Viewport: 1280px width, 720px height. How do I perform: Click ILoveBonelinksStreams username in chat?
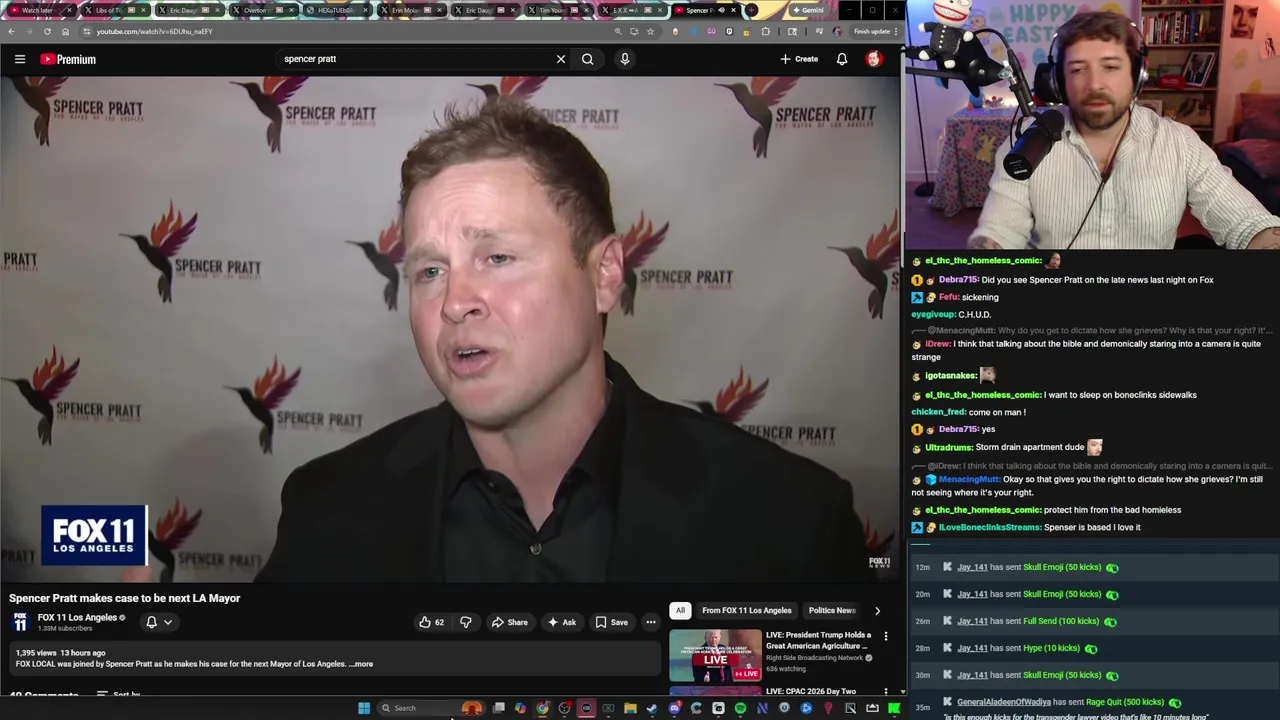point(990,527)
